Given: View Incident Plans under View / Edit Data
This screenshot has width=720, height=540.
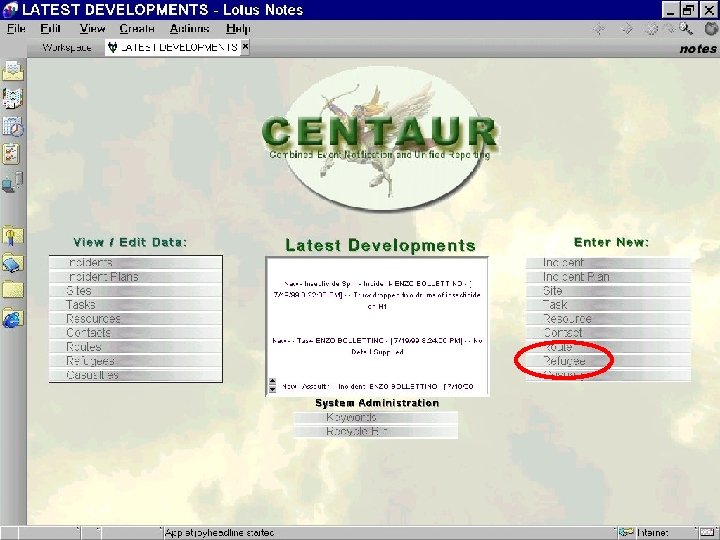Looking at the screenshot, I should pyautogui.click(x=135, y=276).
